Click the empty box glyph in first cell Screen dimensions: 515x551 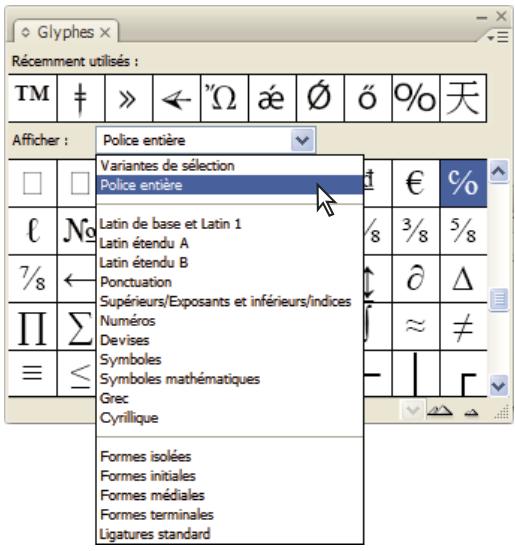(32, 183)
